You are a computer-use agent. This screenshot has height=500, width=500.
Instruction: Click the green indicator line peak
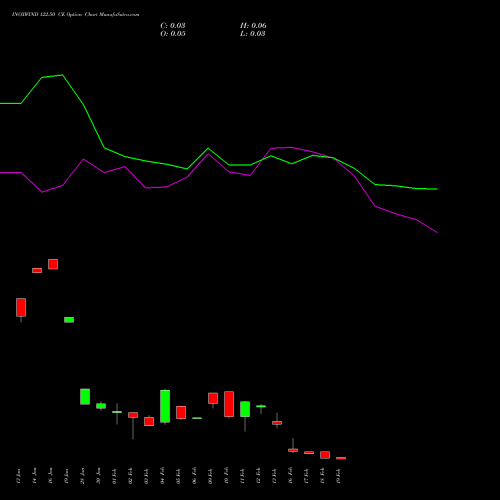pyautogui.click(x=62, y=75)
